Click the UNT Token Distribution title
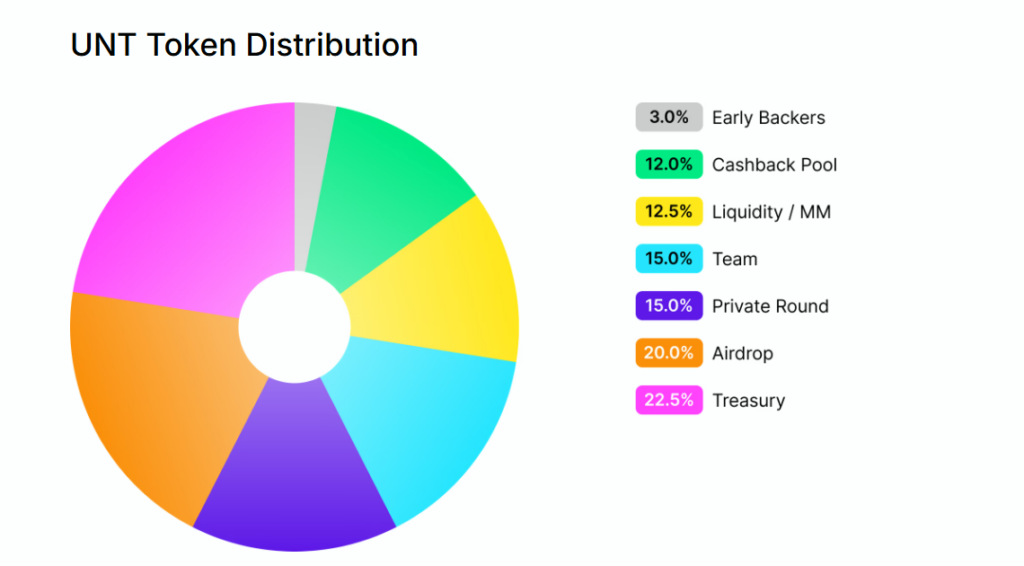 pyautogui.click(x=244, y=45)
